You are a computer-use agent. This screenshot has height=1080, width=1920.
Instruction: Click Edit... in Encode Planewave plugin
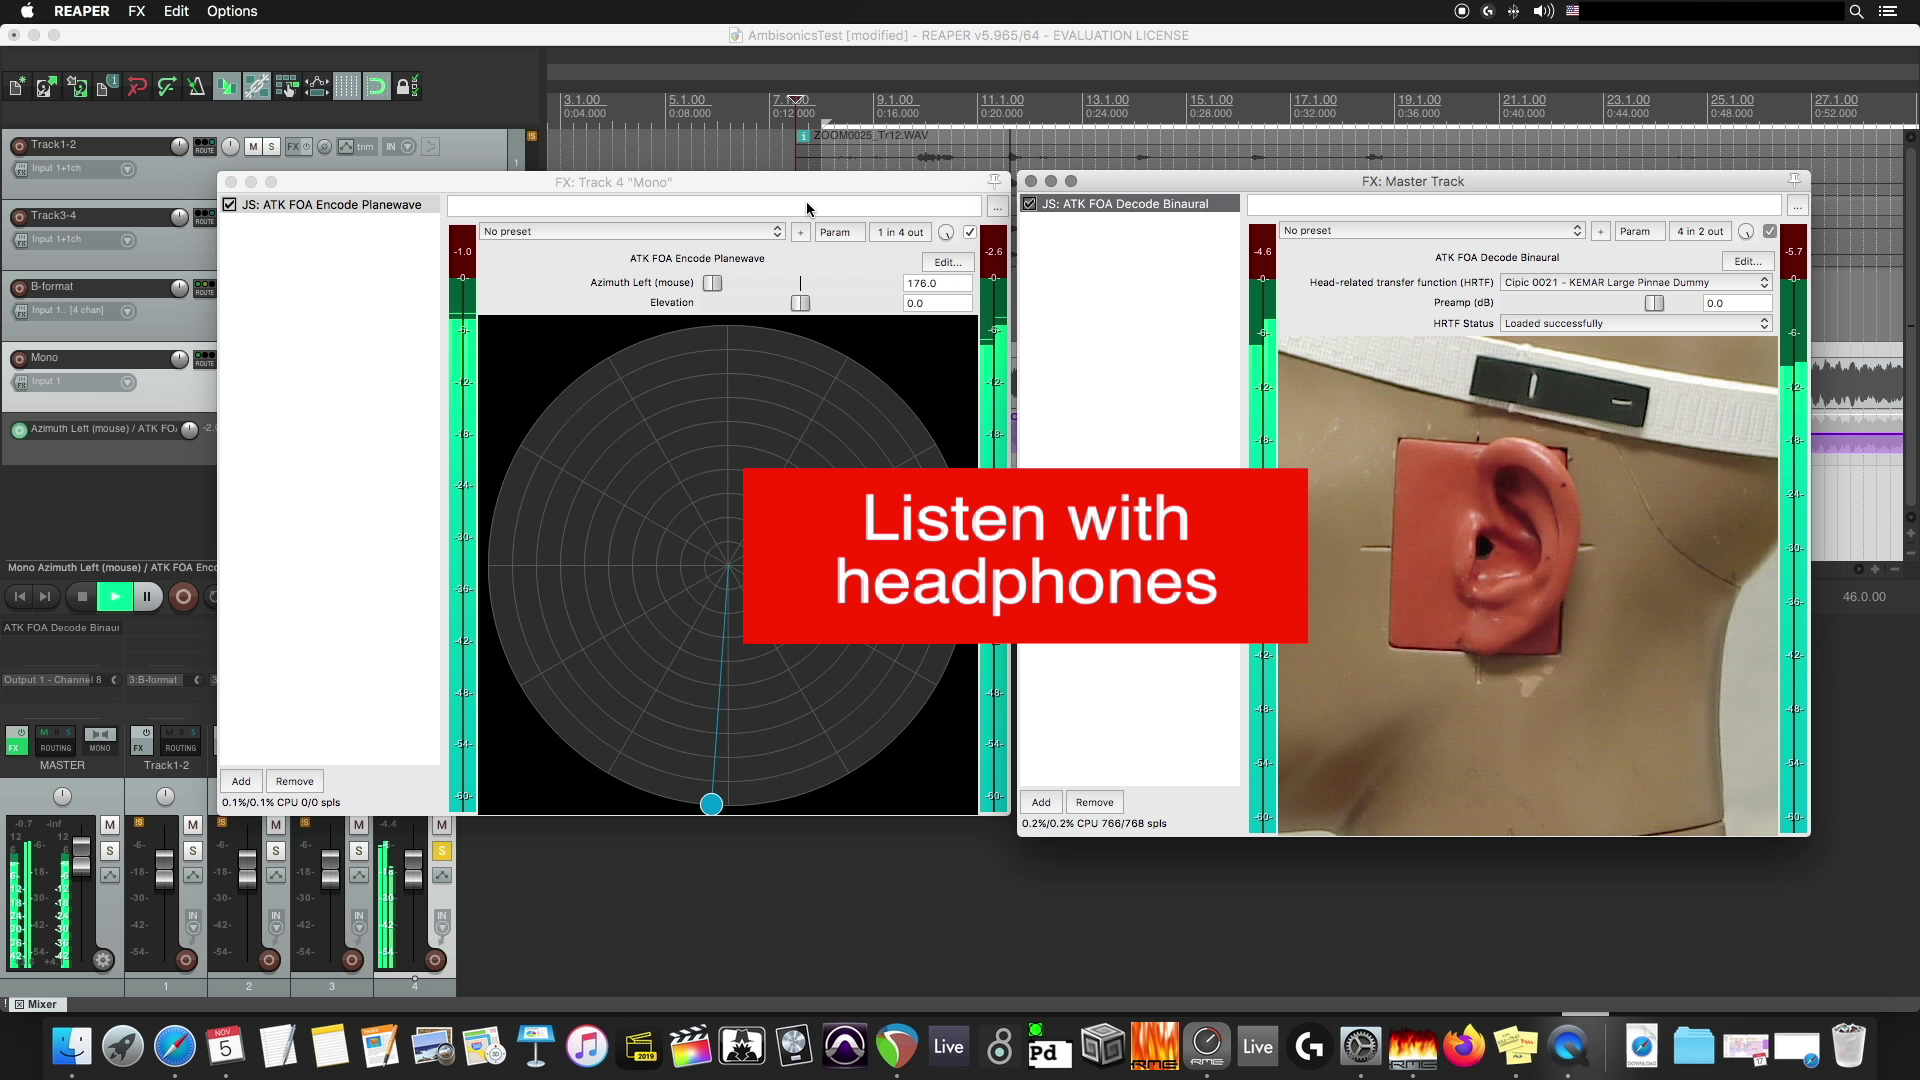tap(947, 262)
